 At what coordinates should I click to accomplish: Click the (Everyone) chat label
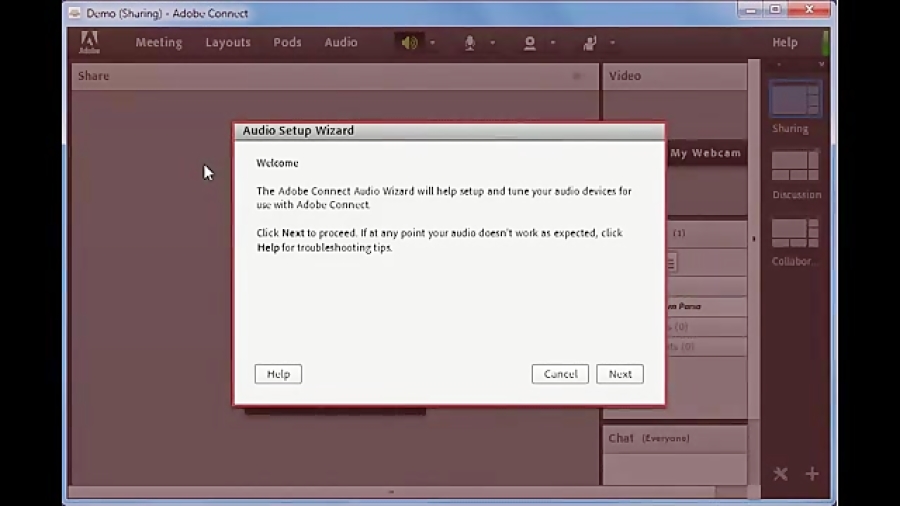pos(666,438)
